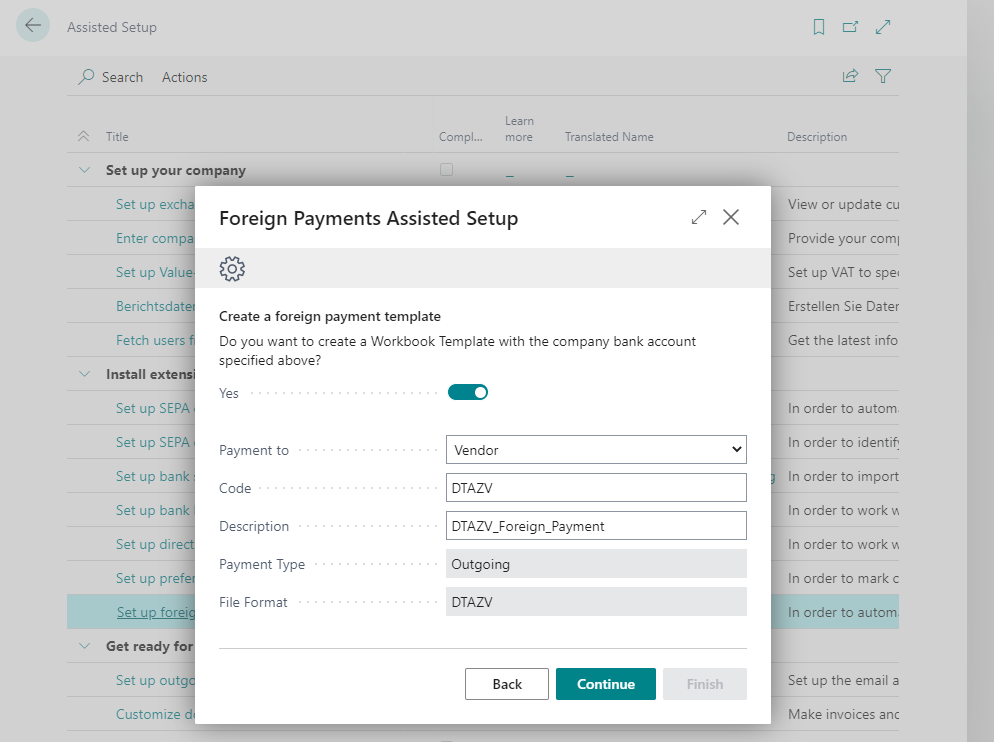Open the filter pane via funnel icon
Screen dimensions: 994x742
pos(883,76)
